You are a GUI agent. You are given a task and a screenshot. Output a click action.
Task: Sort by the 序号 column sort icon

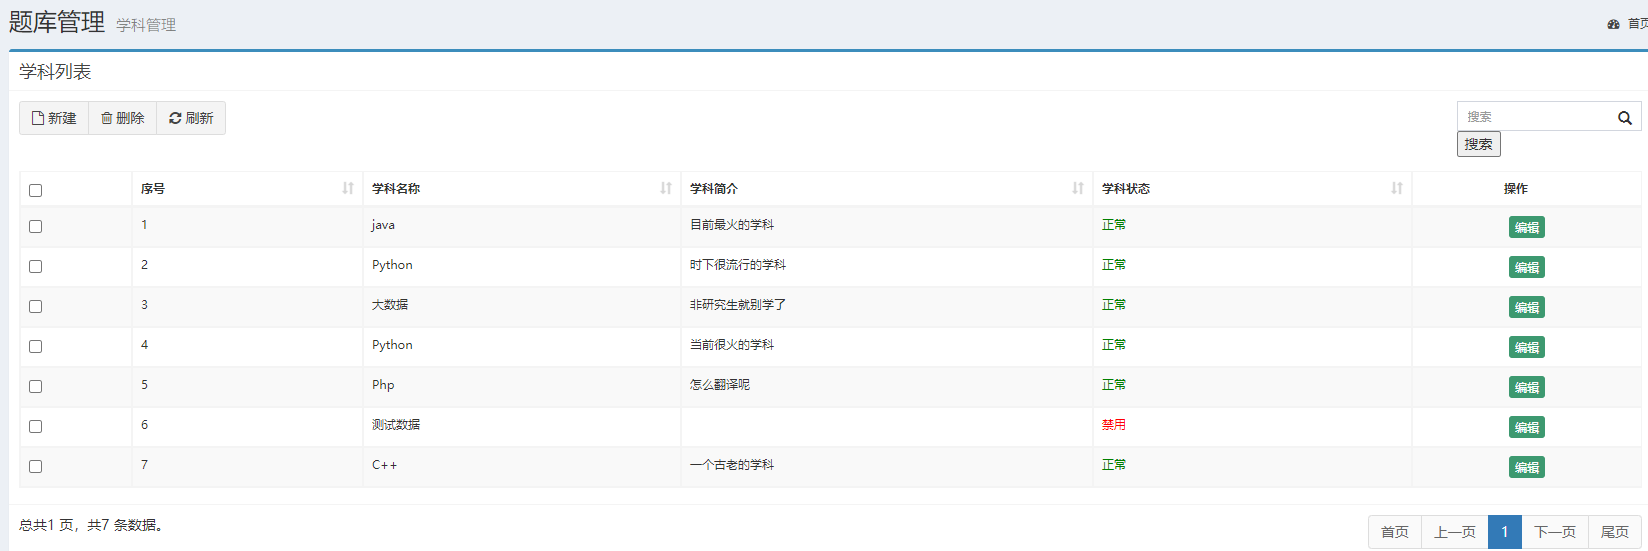click(x=348, y=188)
